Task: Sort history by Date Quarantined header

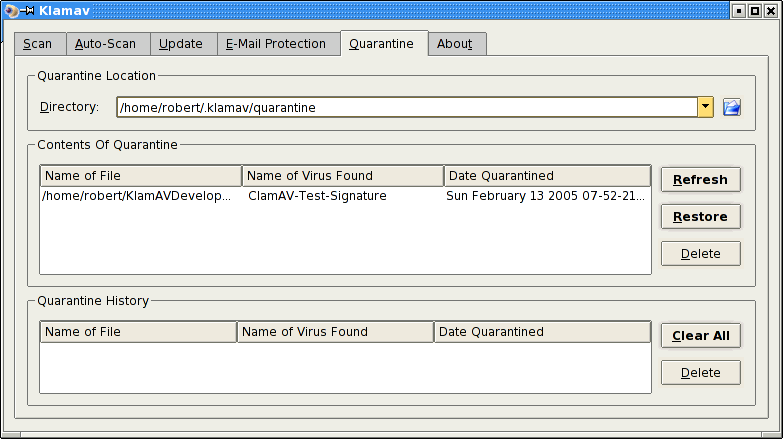Action: click(542, 332)
